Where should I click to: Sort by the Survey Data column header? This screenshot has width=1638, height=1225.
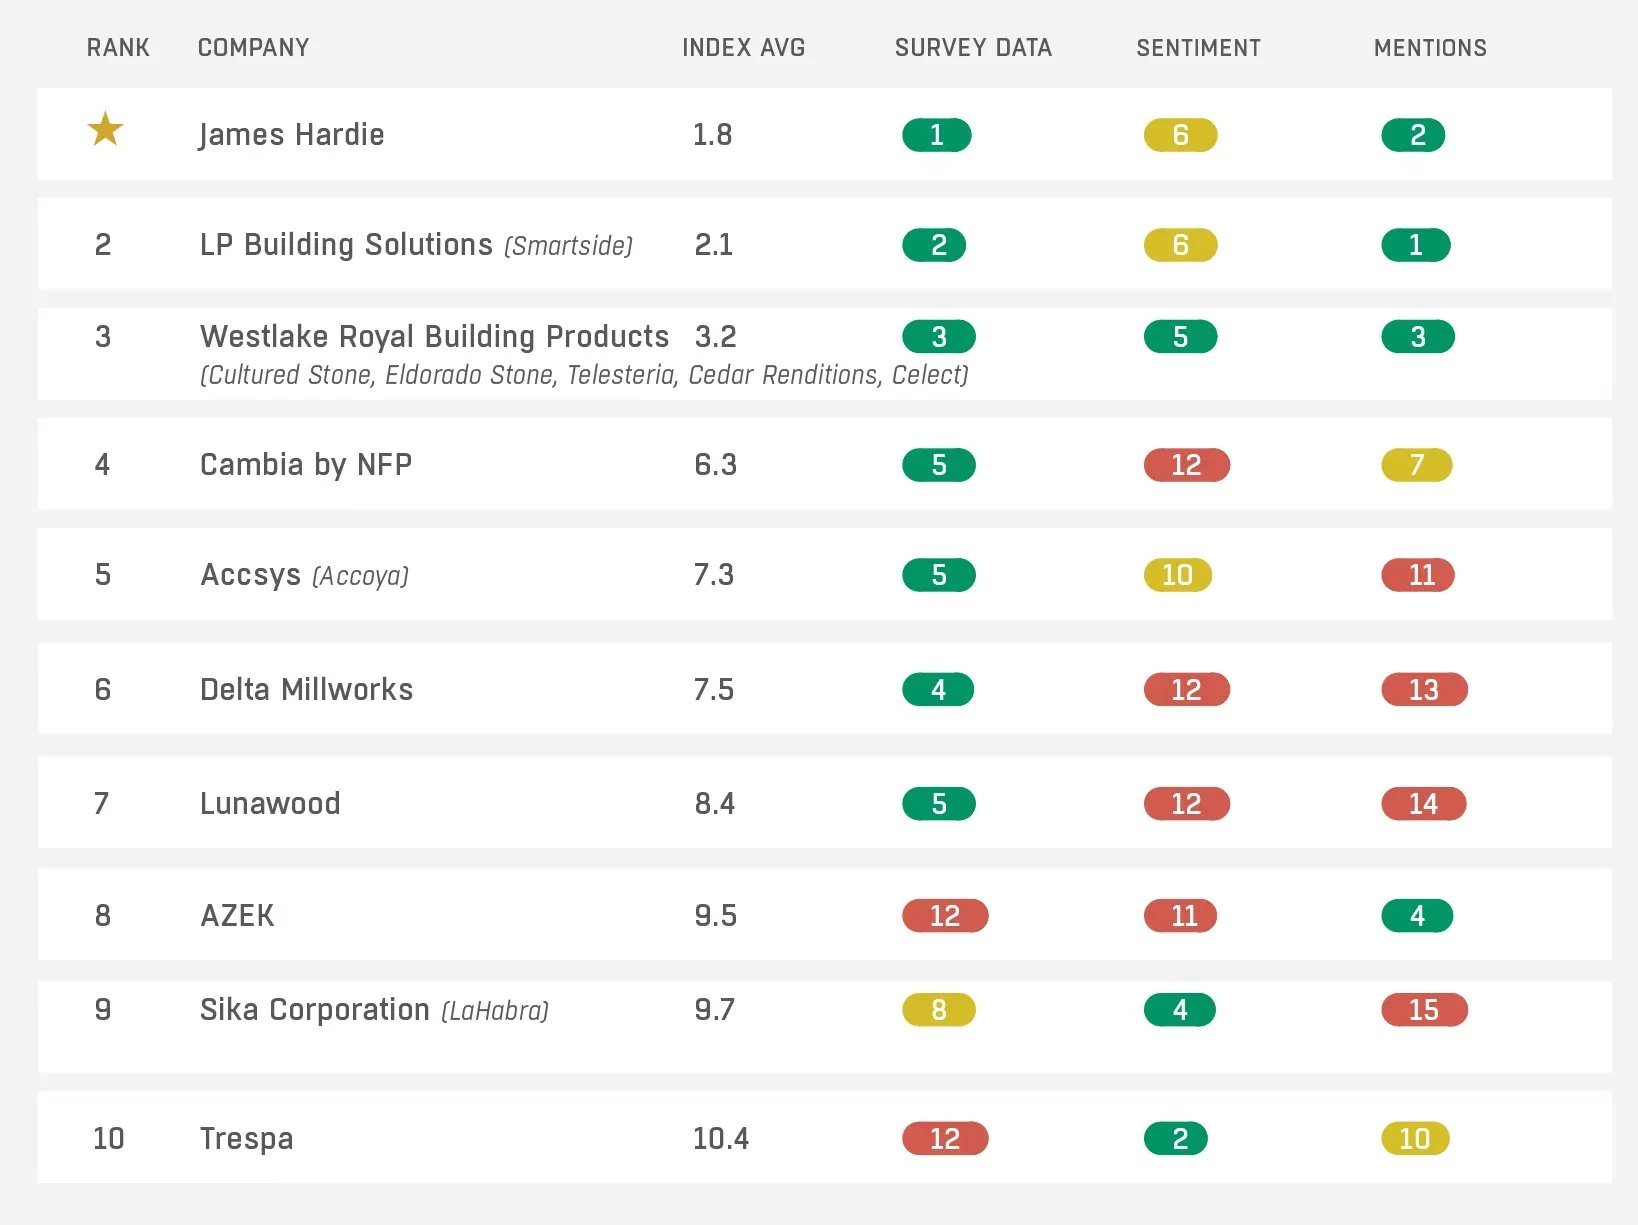click(x=972, y=48)
